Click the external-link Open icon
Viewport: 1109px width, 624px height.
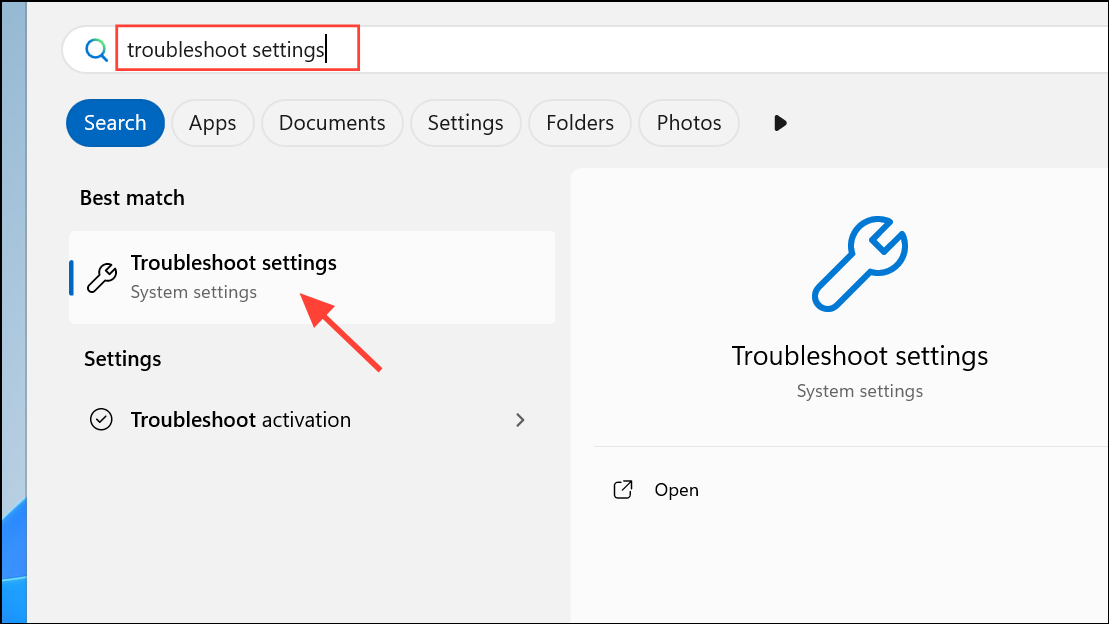tap(623, 490)
